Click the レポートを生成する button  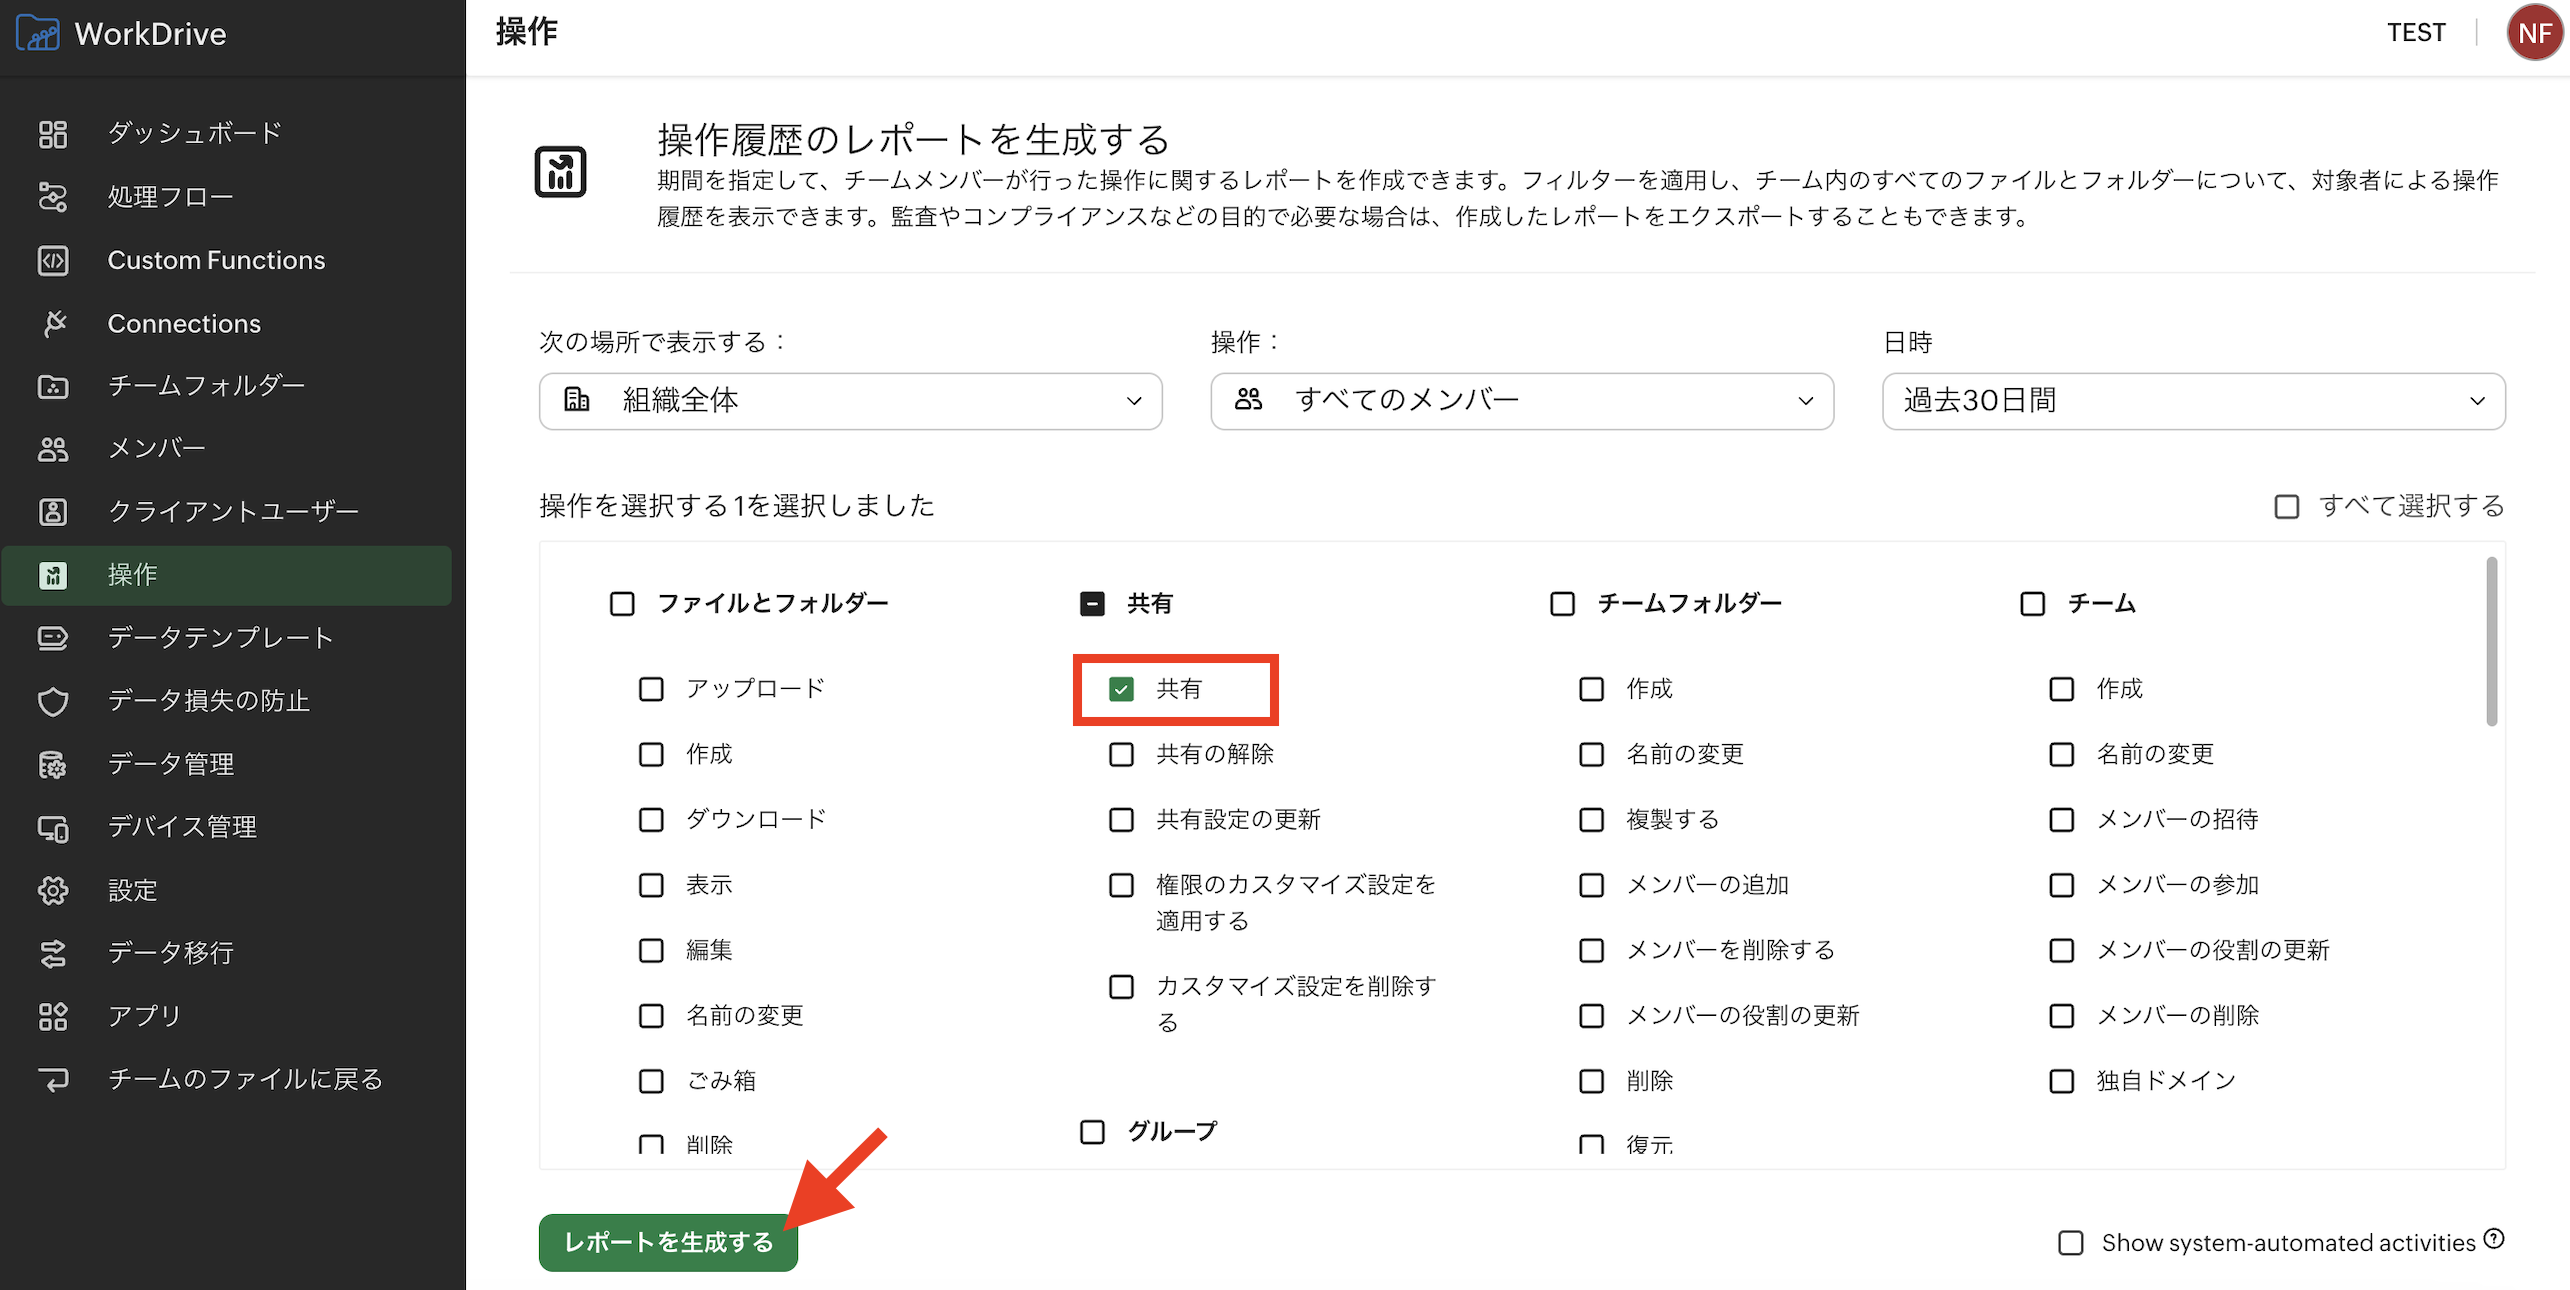click(668, 1242)
